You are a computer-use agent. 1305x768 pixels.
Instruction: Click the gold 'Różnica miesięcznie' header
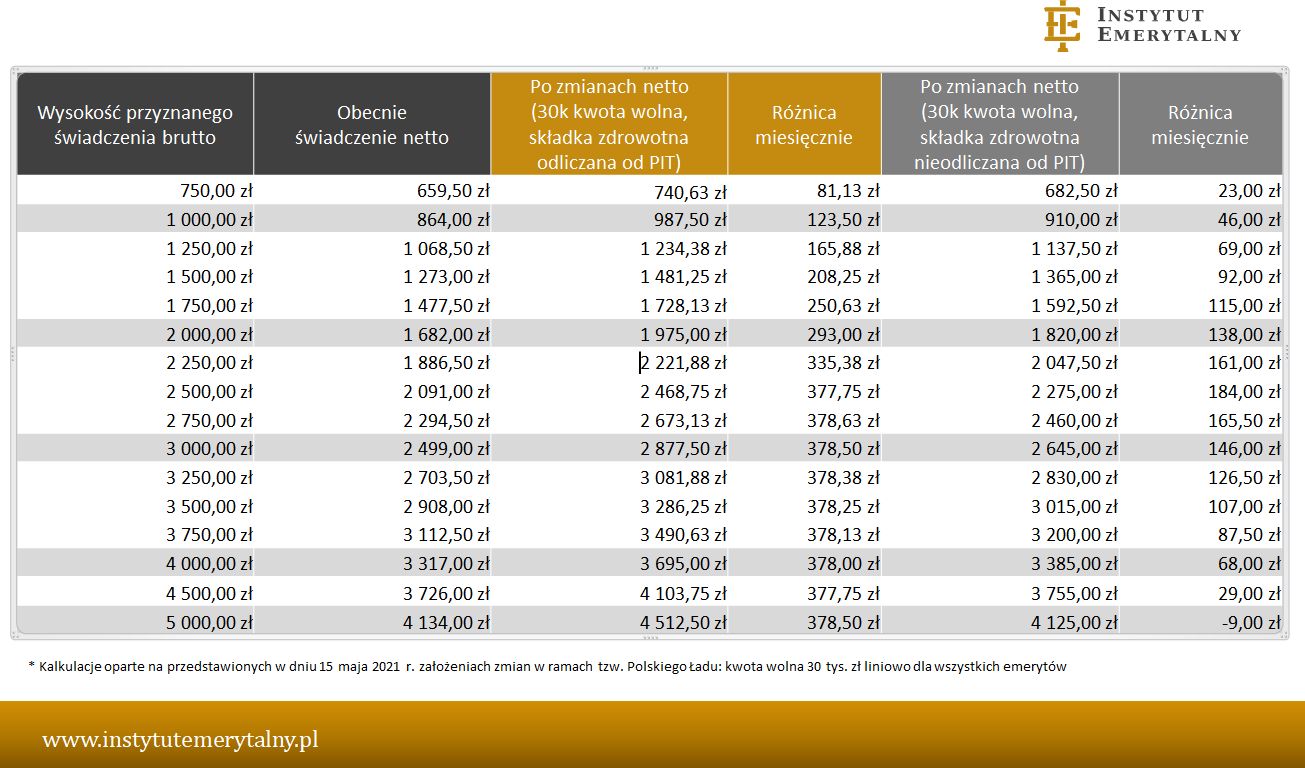(804, 125)
